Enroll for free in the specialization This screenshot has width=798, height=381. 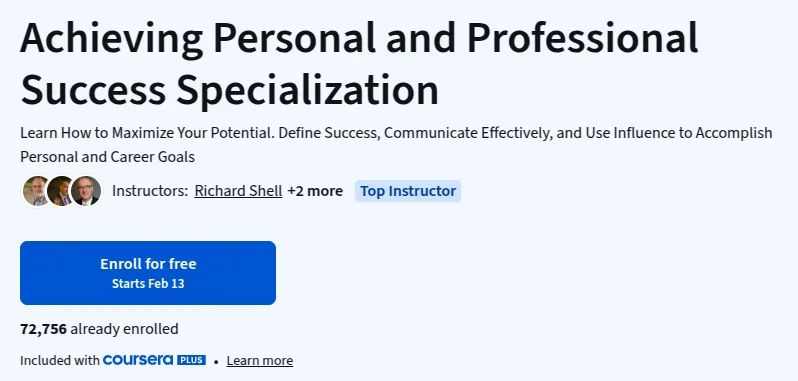pyautogui.click(x=148, y=273)
